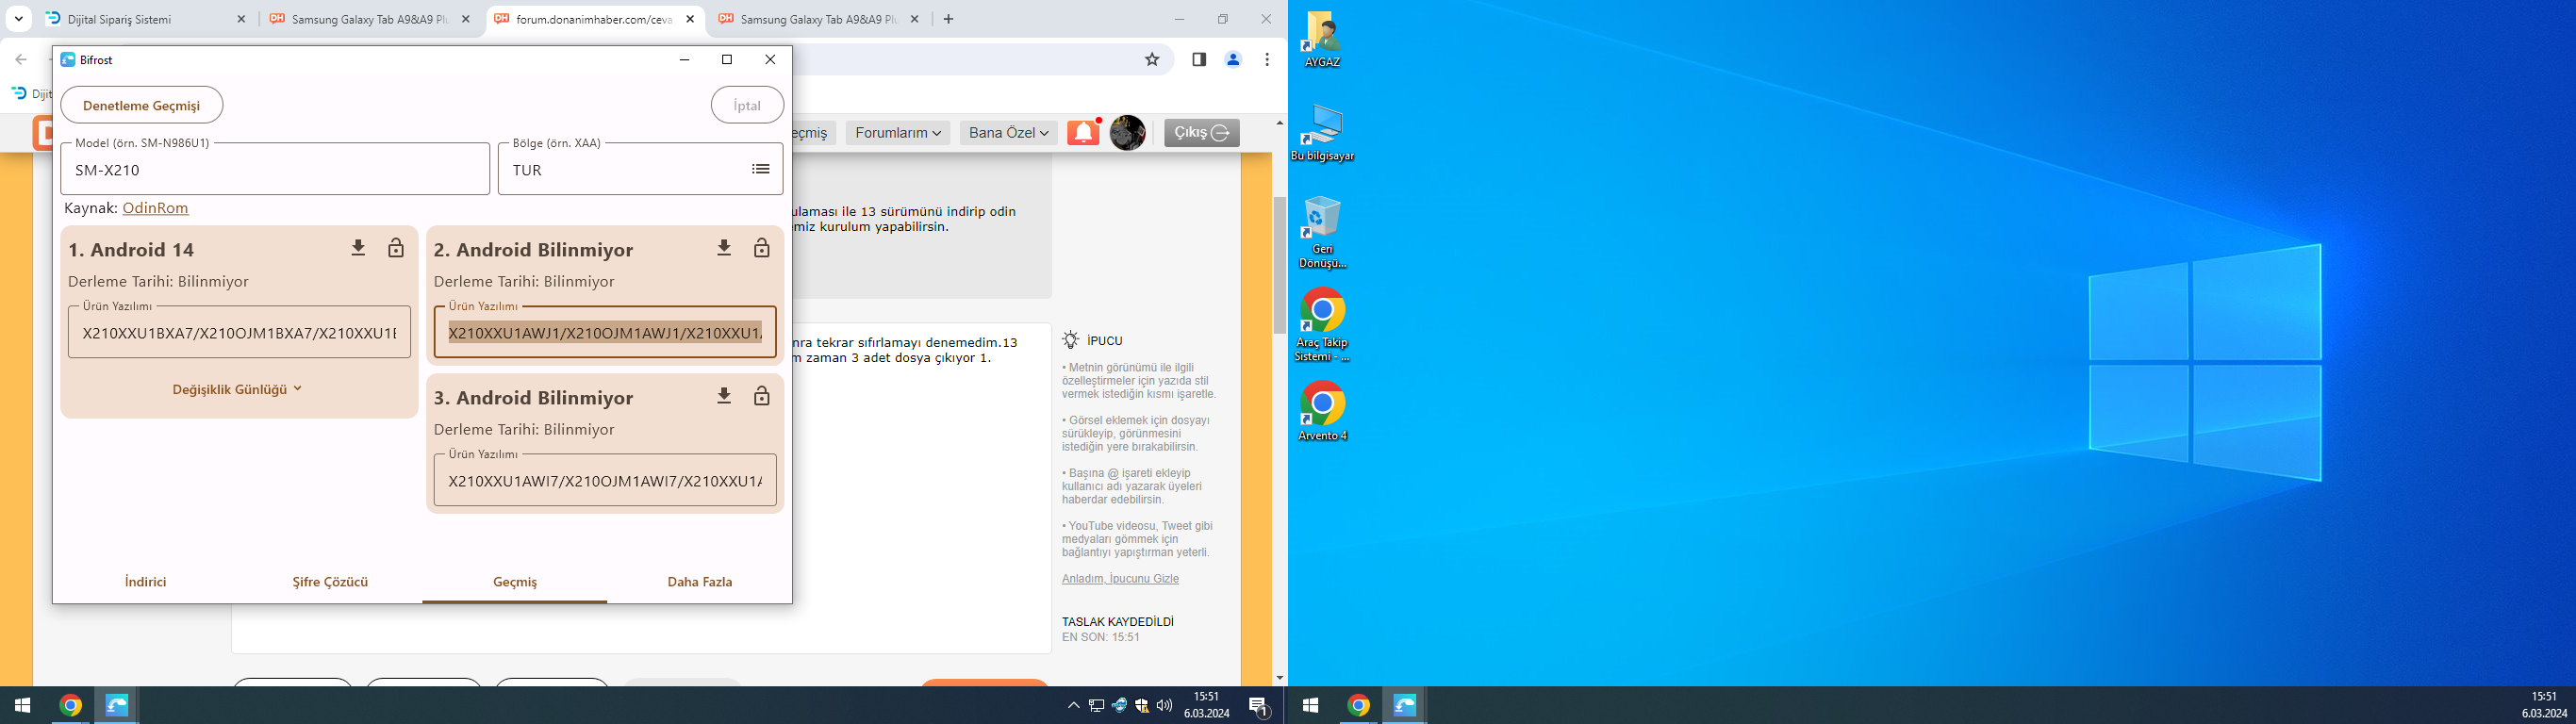Open Daha Fazla tab
The height and width of the screenshot is (724, 2576).
click(700, 582)
